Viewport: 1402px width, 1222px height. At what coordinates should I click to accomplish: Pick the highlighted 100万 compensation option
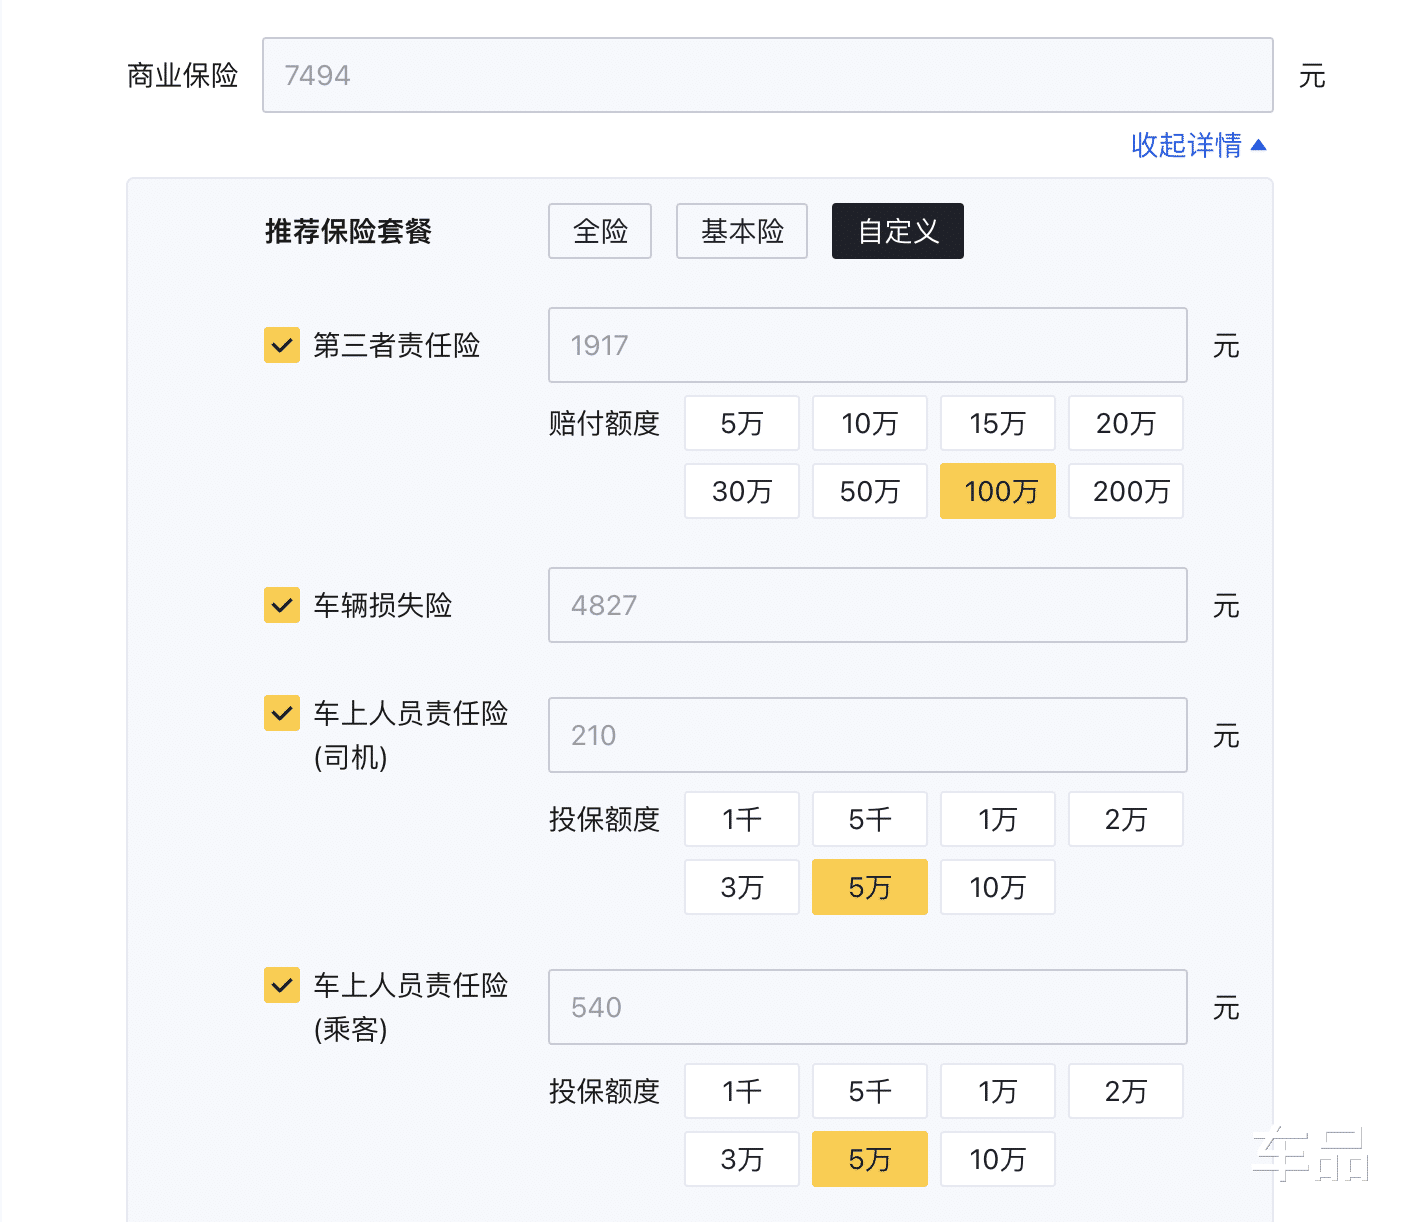[998, 491]
